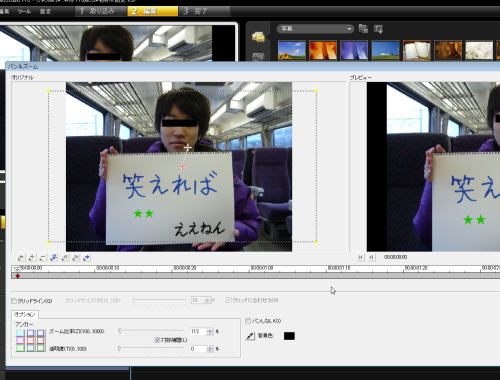Select the bottom-left green anchor box
This screenshot has width=500, height=380.
tap(20, 348)
